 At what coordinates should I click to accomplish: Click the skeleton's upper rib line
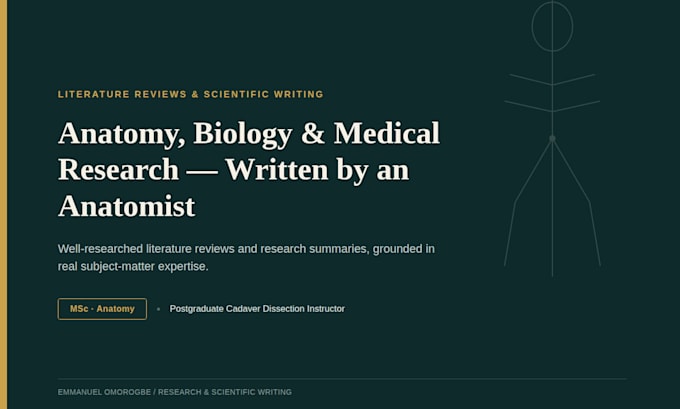point(552,79)
